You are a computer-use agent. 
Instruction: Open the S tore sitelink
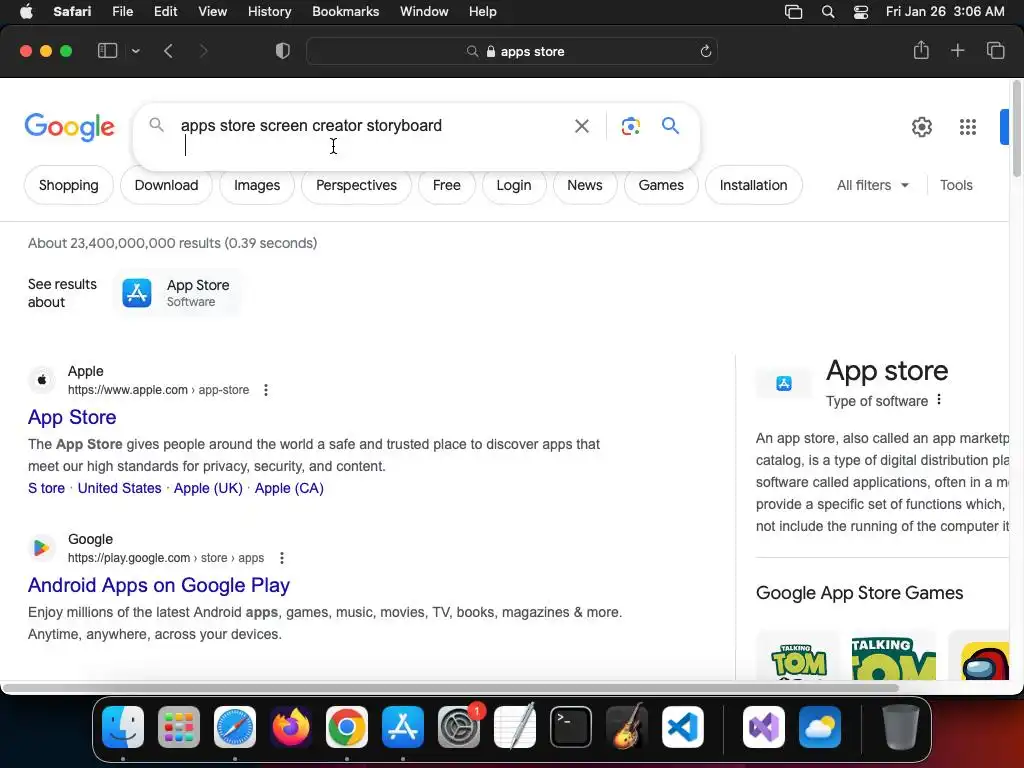click(x=46, y=488)
